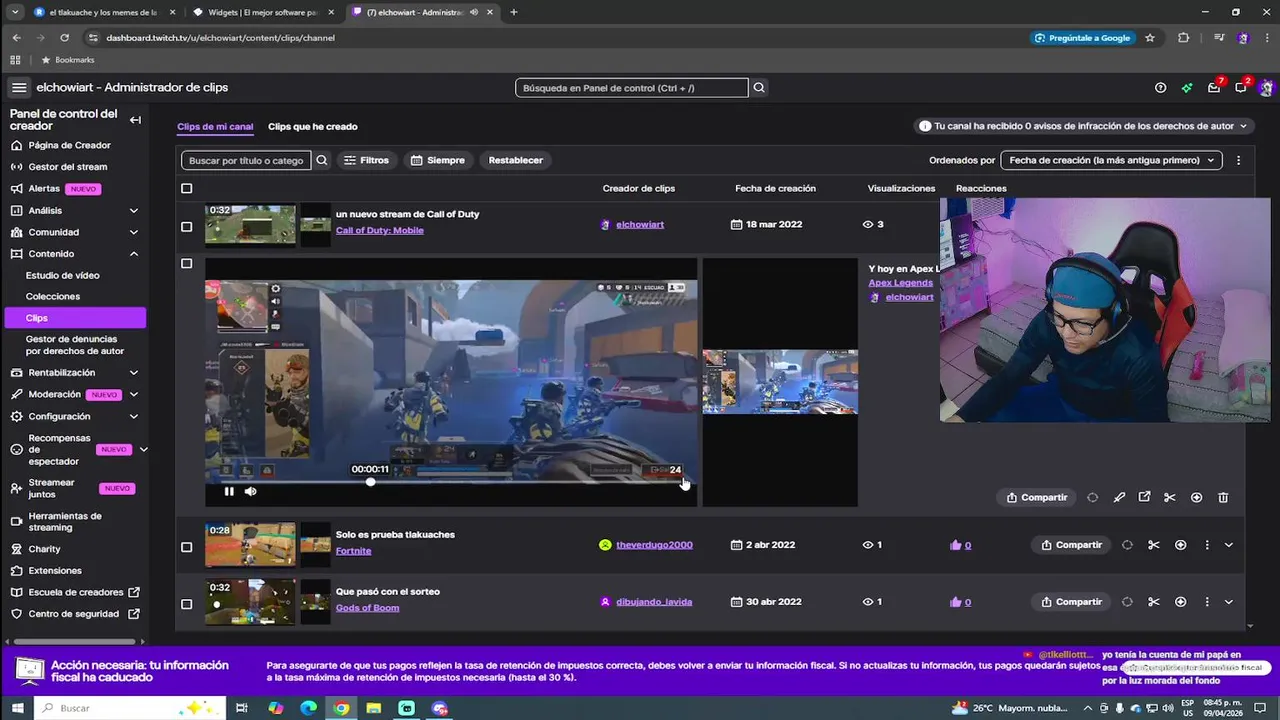Expand the Moderación sidebar section
The image size is (1280, 720).
point(134,394)
